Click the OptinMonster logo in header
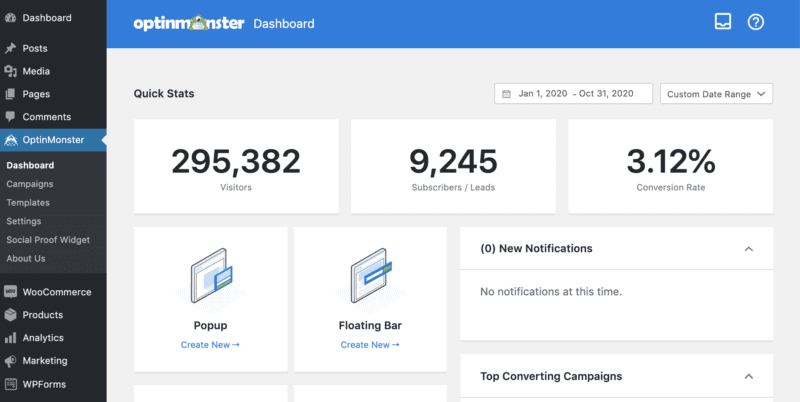This screenshot has width=800, height=402. point(189,23)
